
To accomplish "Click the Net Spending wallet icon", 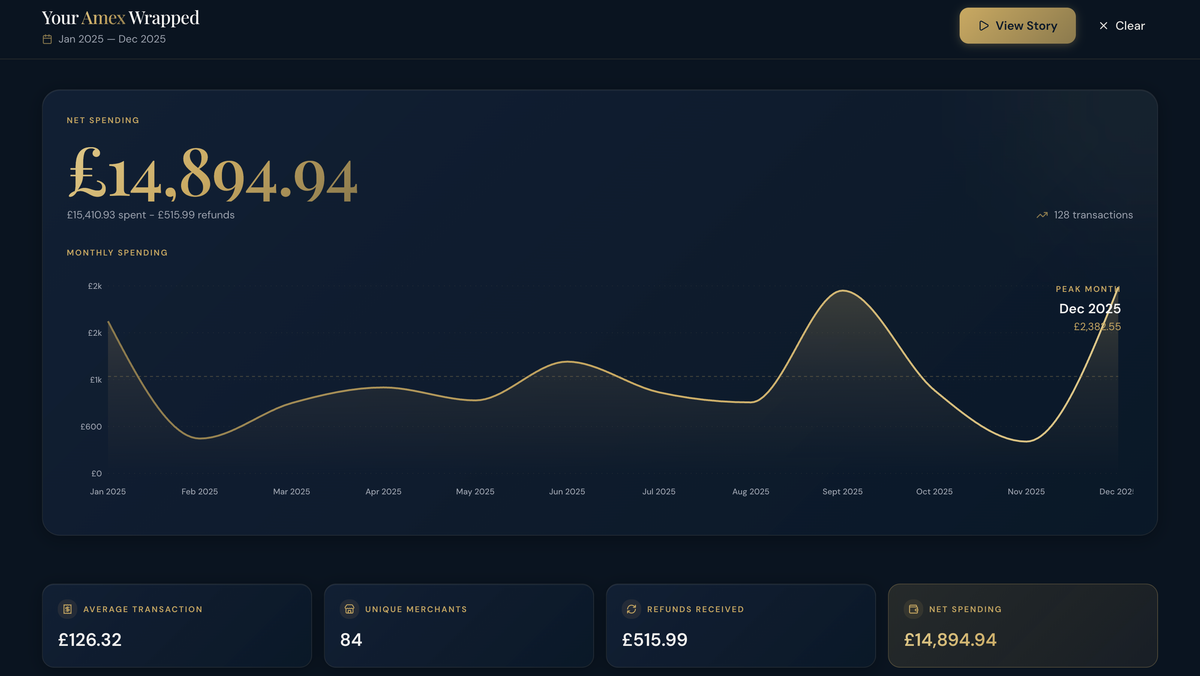I will click(x=913, y=609).
